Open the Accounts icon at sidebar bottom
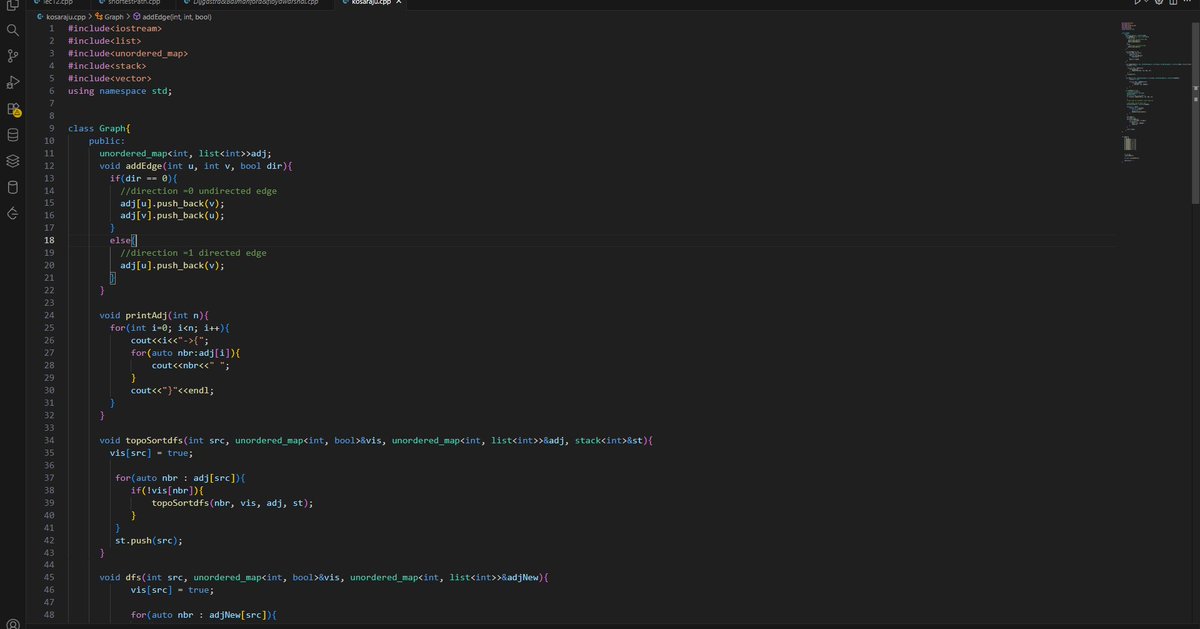Screen dimensions: 1200x629 pyautogui.click(x=12, y=622)
